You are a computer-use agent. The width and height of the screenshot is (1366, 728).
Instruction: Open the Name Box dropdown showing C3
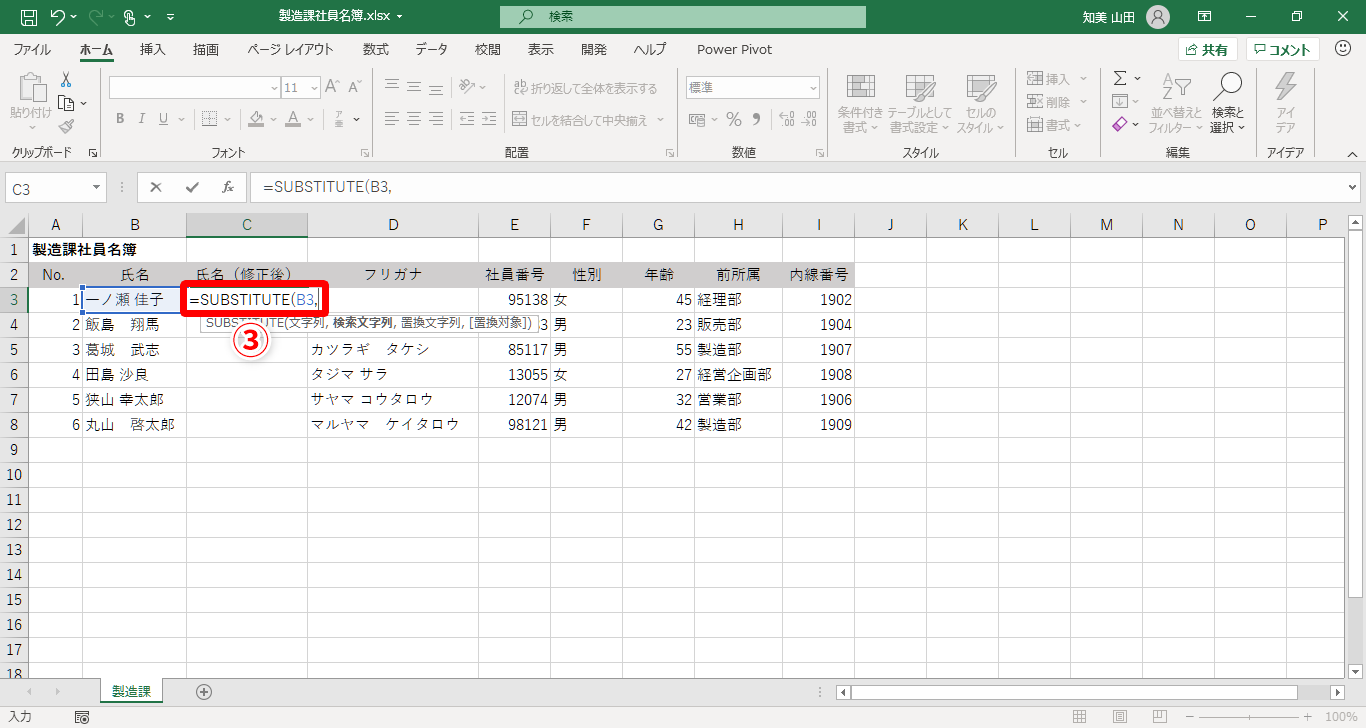click(x=97, y=188)
